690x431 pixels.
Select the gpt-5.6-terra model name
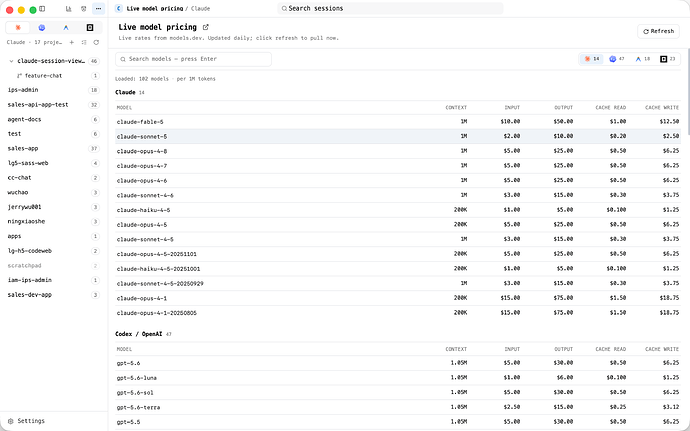[139, 407]
